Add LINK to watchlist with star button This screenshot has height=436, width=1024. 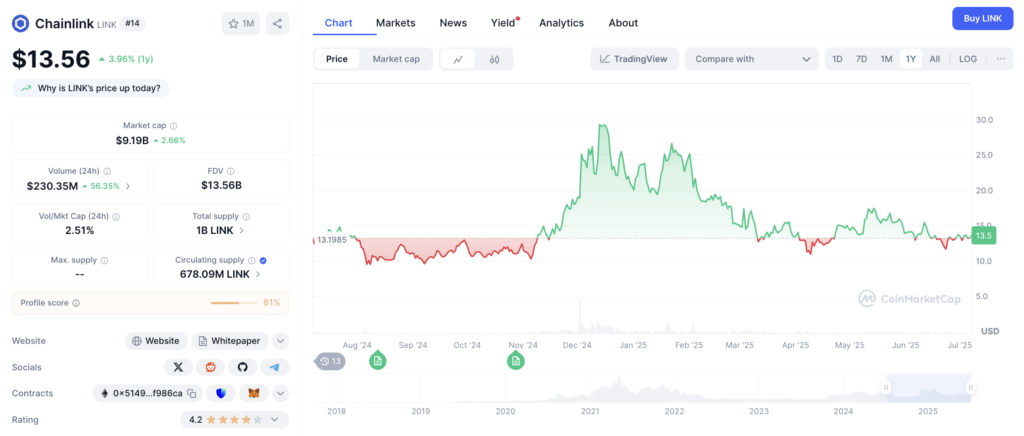(x=241, y=23)
